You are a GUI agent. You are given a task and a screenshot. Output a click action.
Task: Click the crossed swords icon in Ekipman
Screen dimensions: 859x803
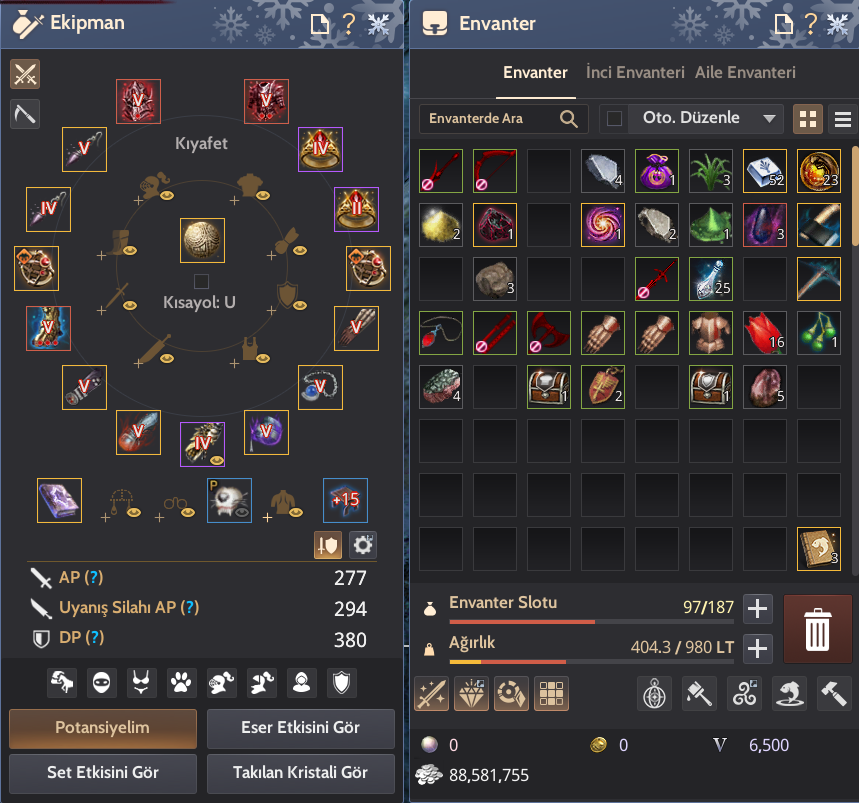point(25,74)
